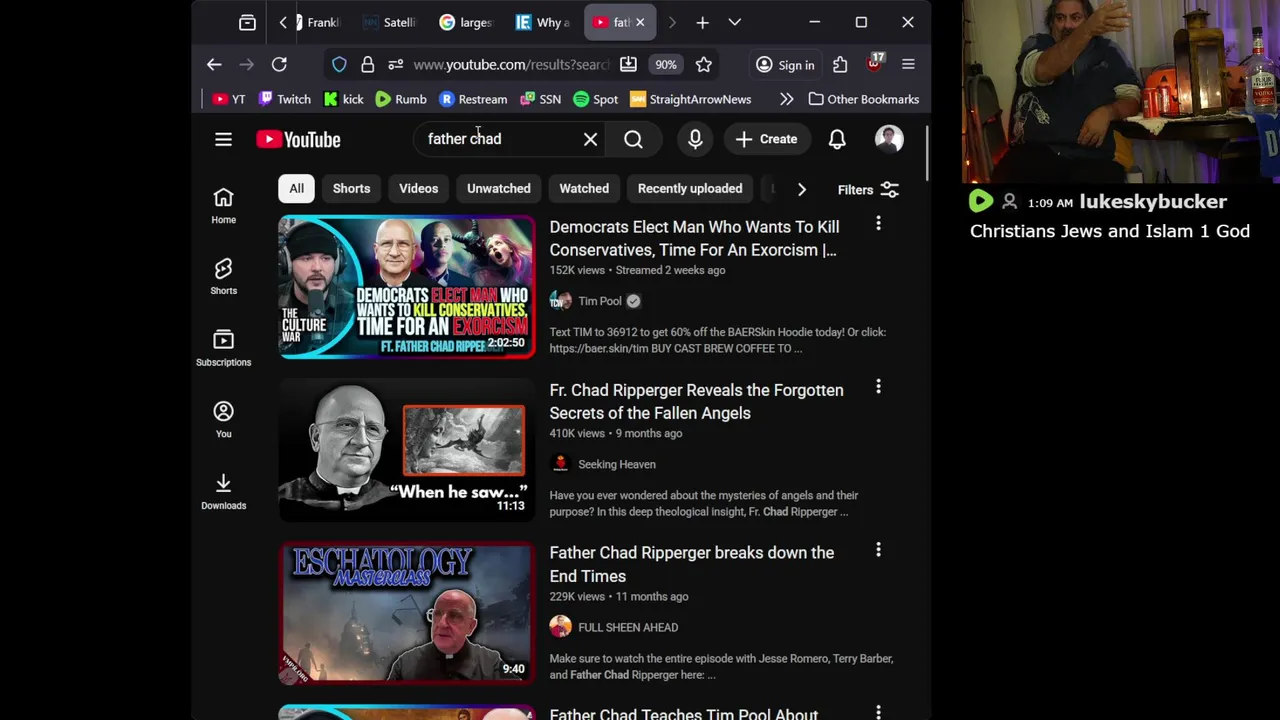Click the browser Sign in button

785,64
